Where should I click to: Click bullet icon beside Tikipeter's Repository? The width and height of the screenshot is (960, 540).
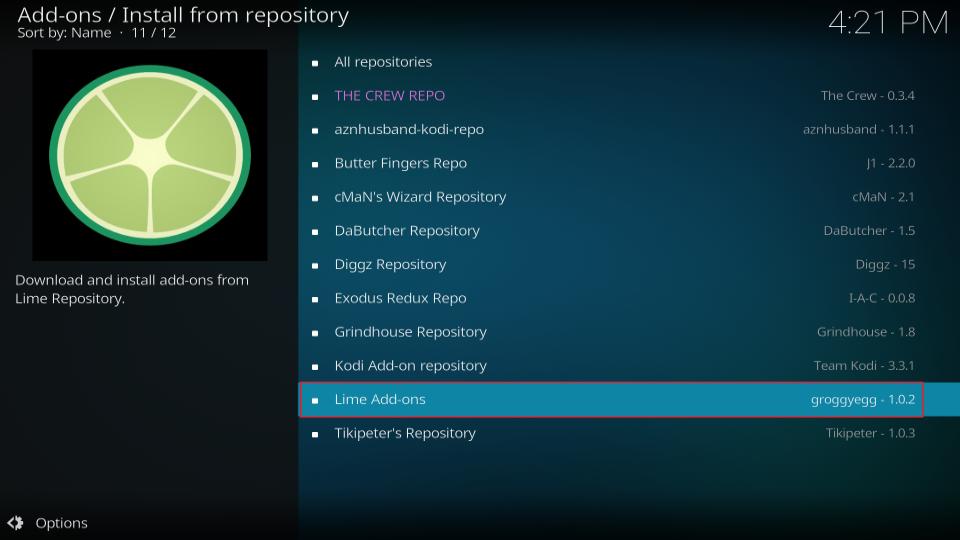click(315, 434)
